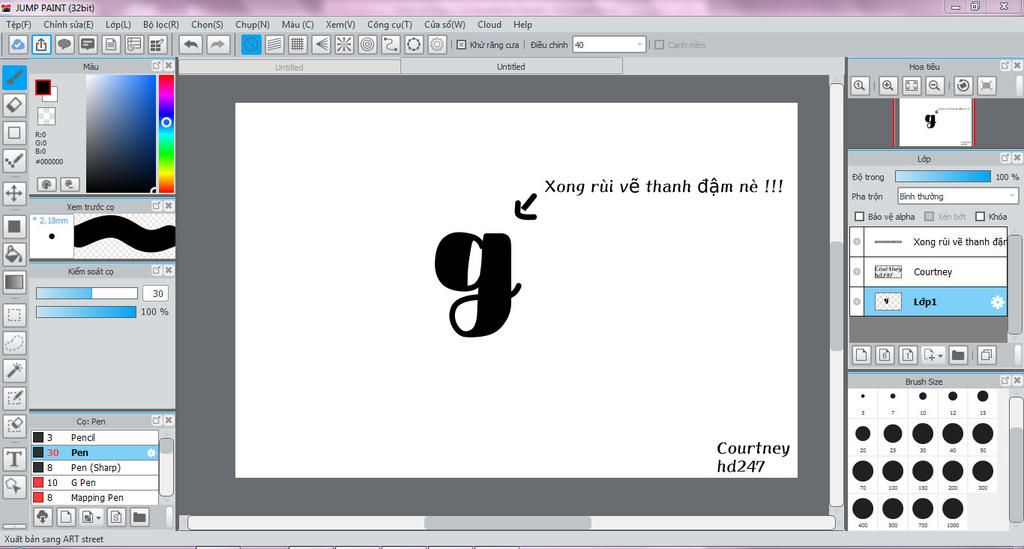Click the export/share icon

tap(41, 44)
